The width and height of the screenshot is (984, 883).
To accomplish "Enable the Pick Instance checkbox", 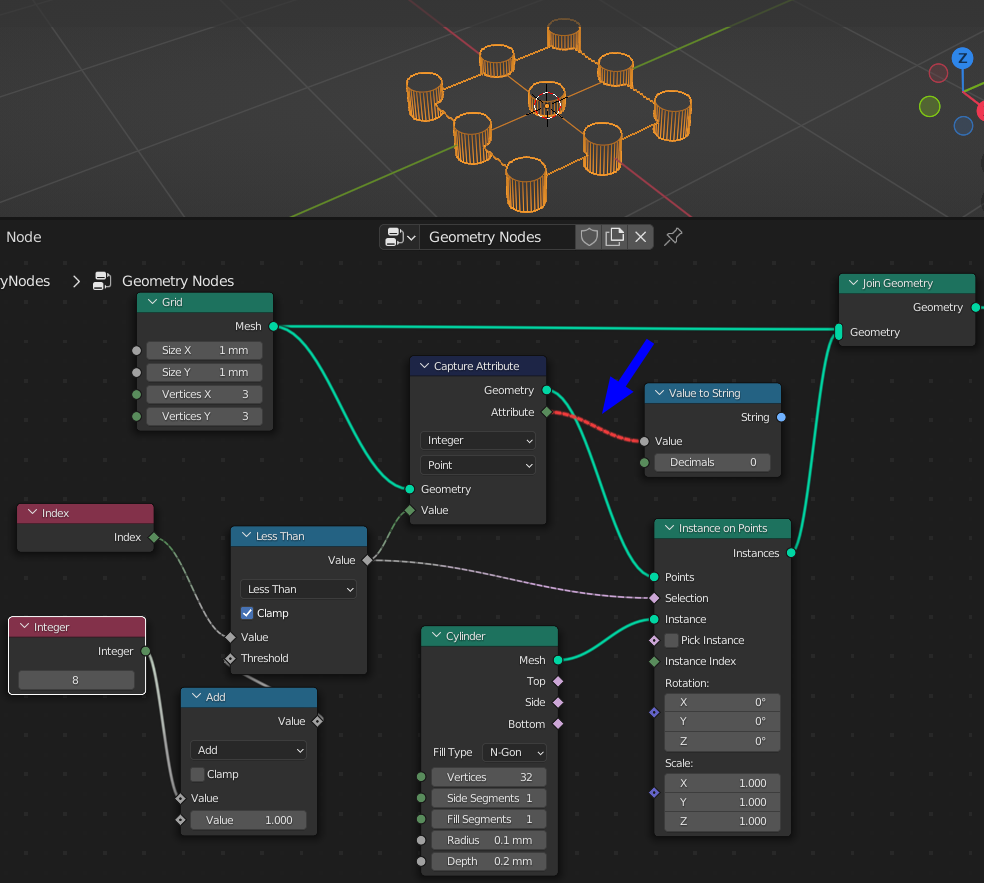I will pos(671,640).
